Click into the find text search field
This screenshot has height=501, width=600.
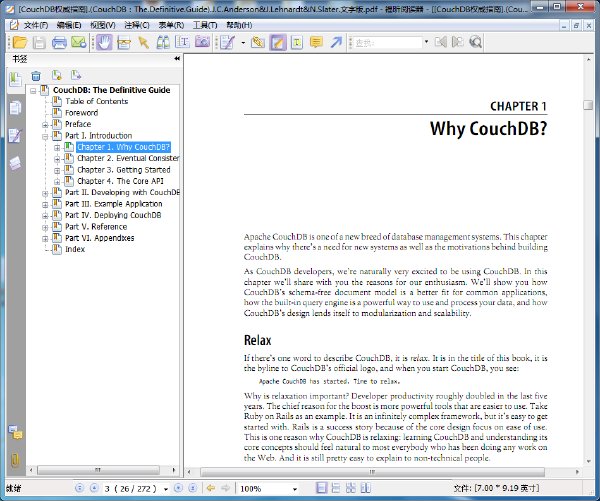pos(388,42)
